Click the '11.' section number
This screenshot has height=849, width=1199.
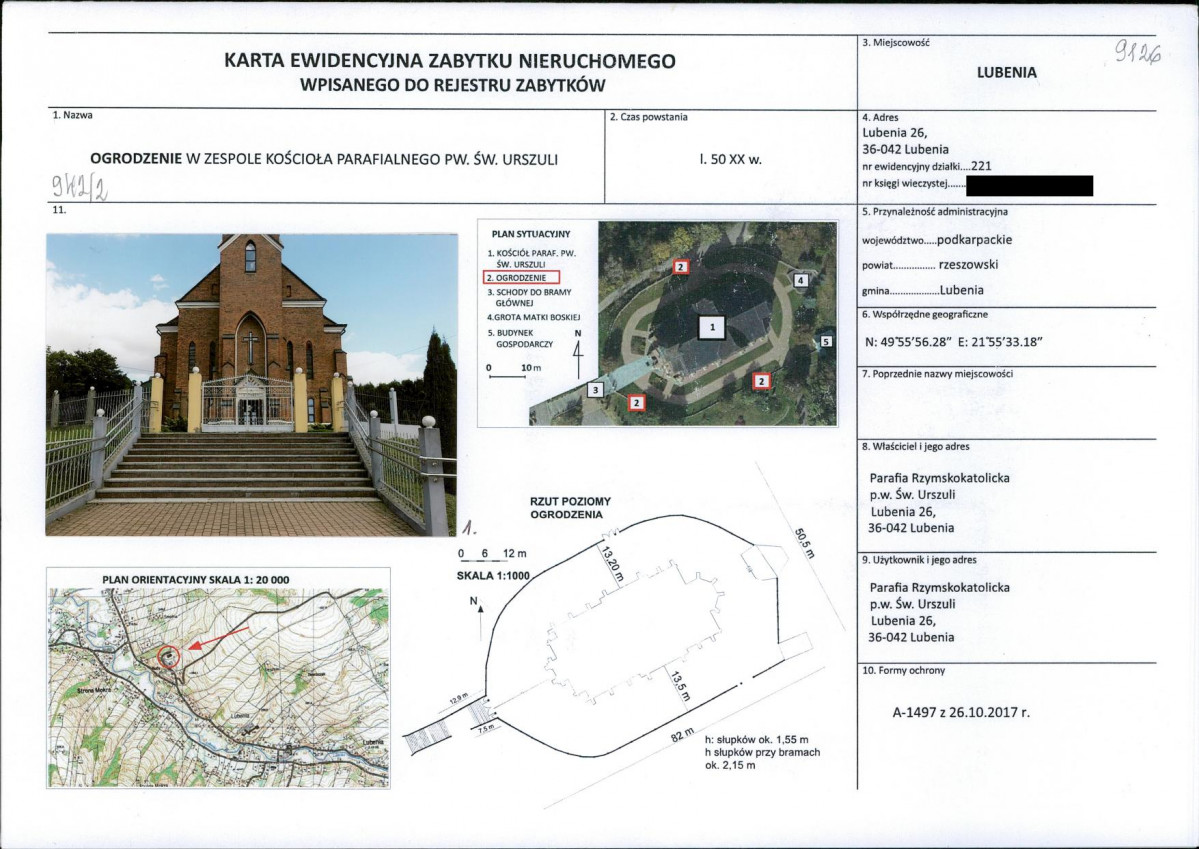59,209
